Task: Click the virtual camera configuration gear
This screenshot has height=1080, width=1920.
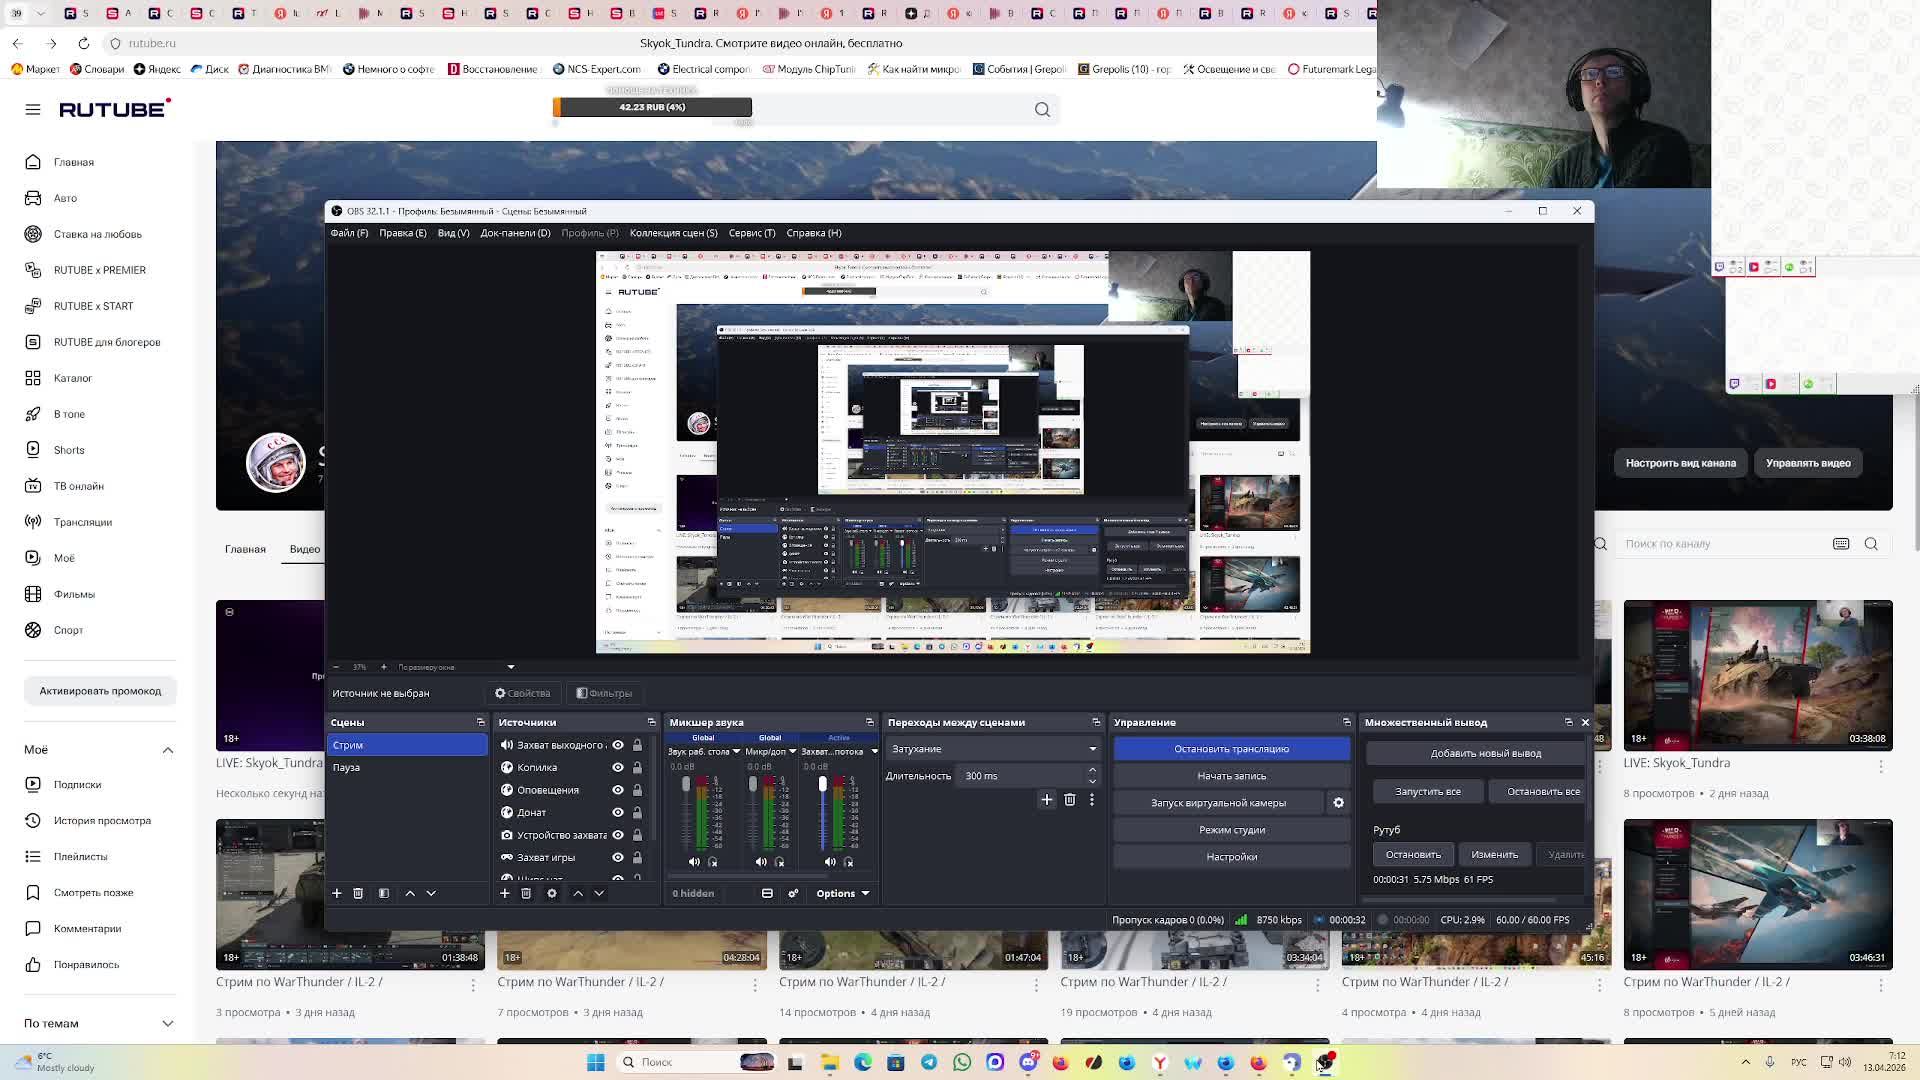Action: coord(1338,802)
